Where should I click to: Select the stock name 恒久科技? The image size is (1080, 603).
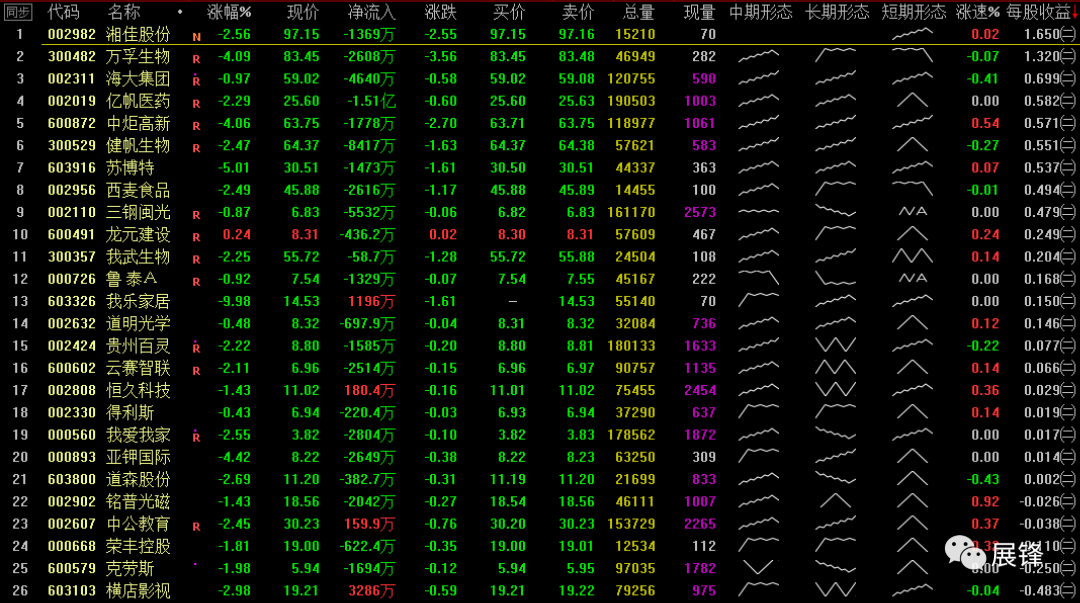(138, 390)
